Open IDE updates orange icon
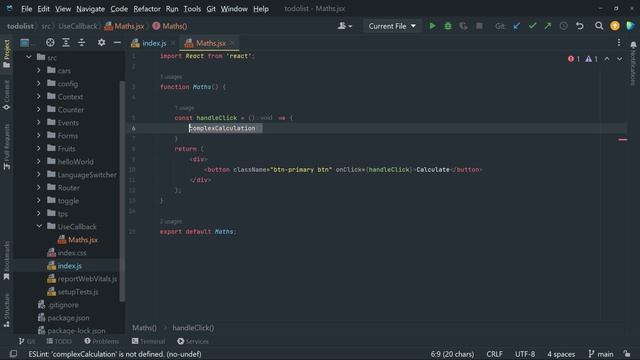 click(x=615, y=26)
